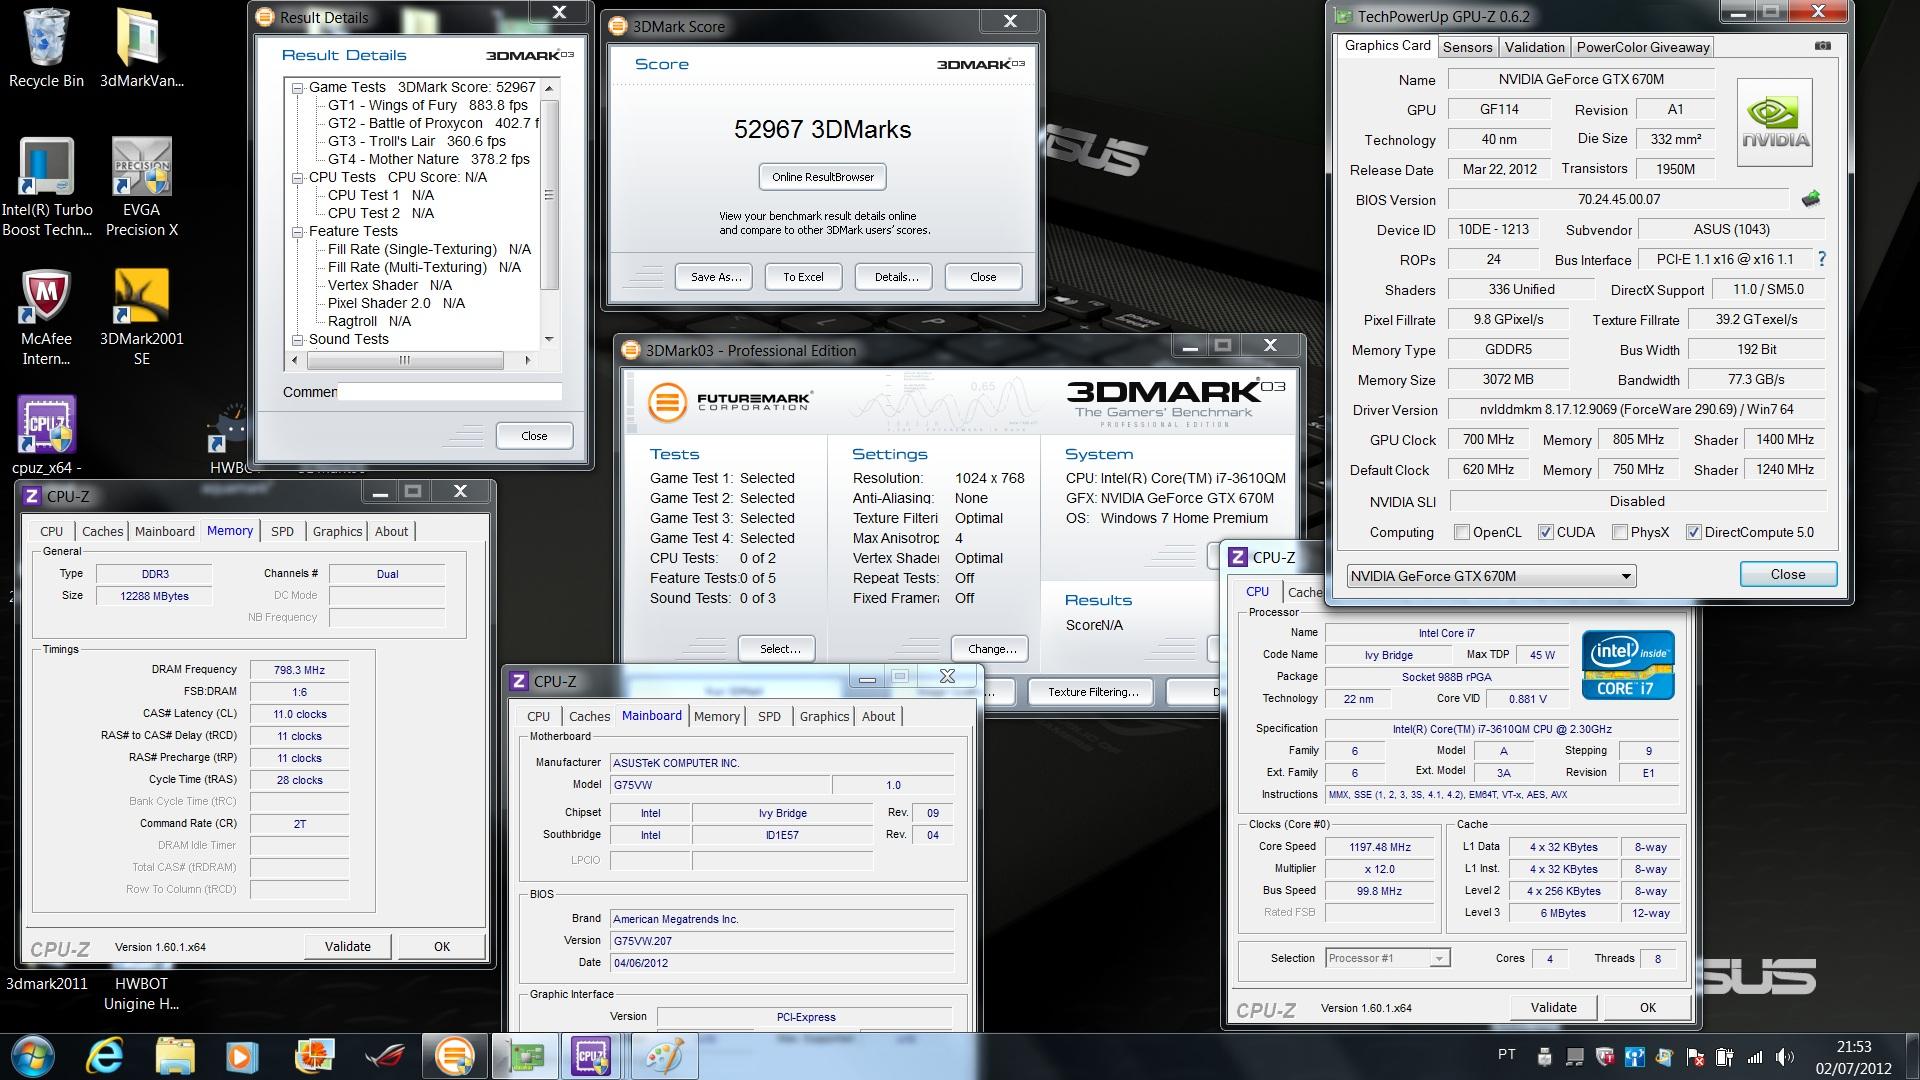Open McAfee Internet Security desktop shortcut

pos(46,318)
